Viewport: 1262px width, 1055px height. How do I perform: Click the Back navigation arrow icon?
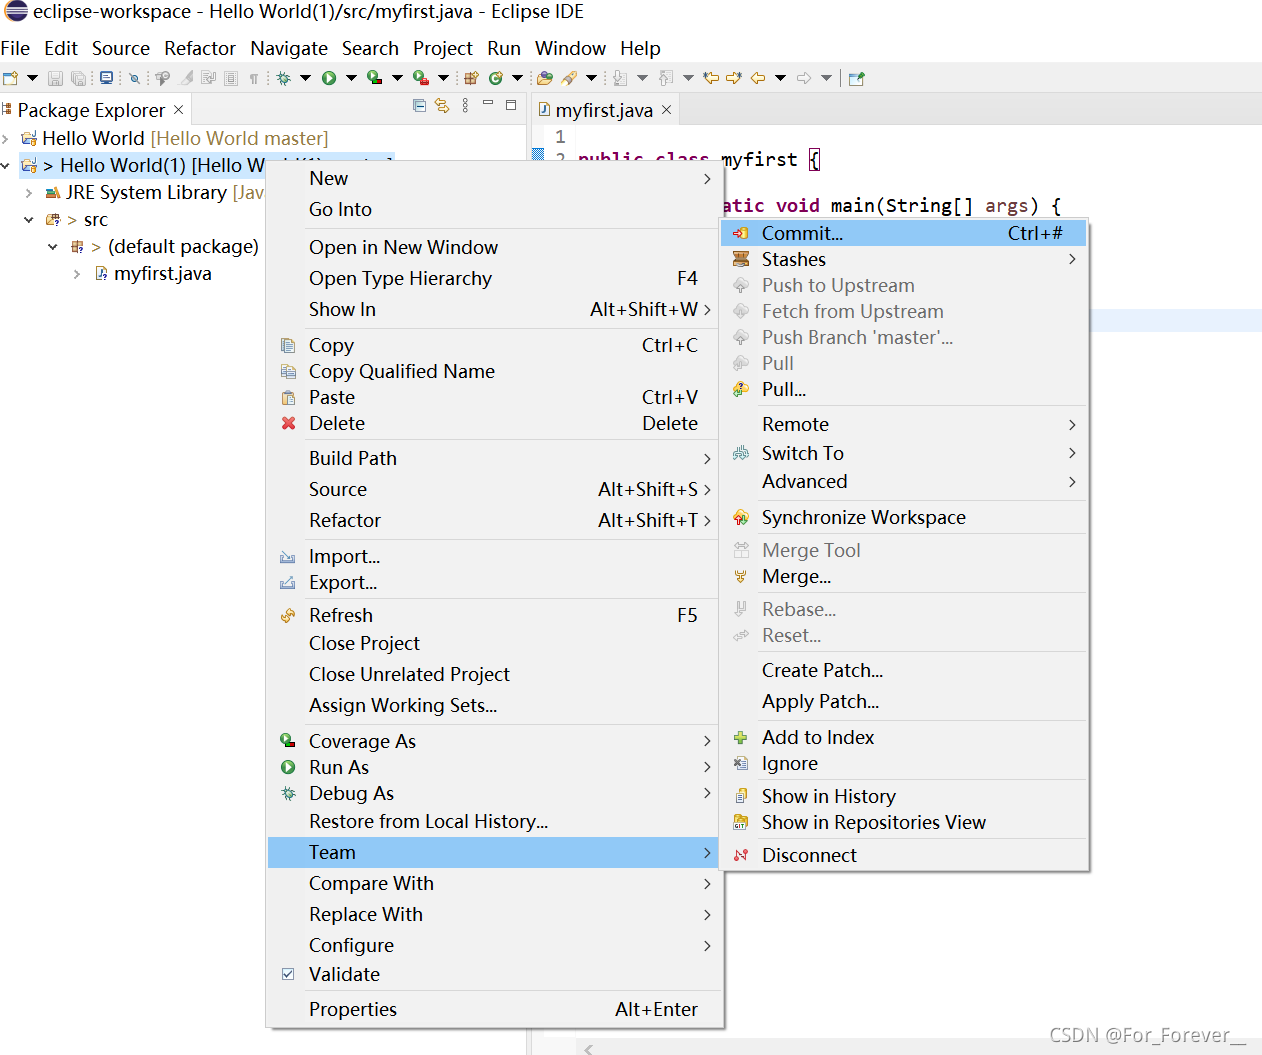click(758, 78)
